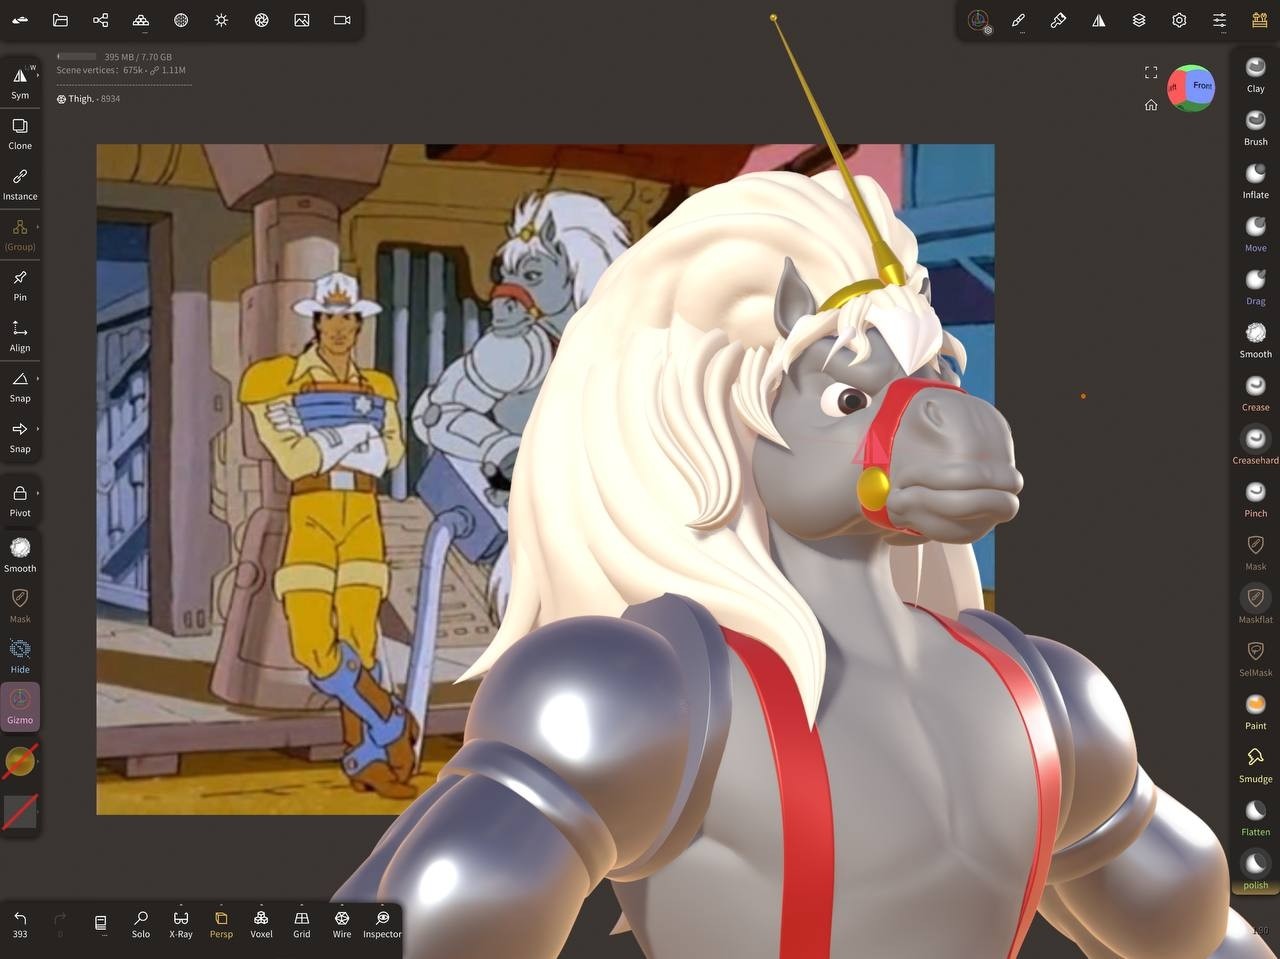Click the disabled Group button
This screenshot has width=1280, height=959.
(x=20, y=235)
